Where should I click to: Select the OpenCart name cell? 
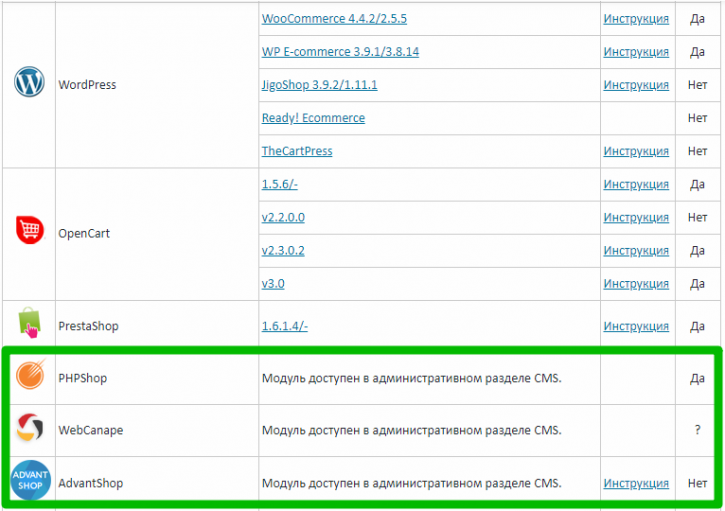pos(157,234)
